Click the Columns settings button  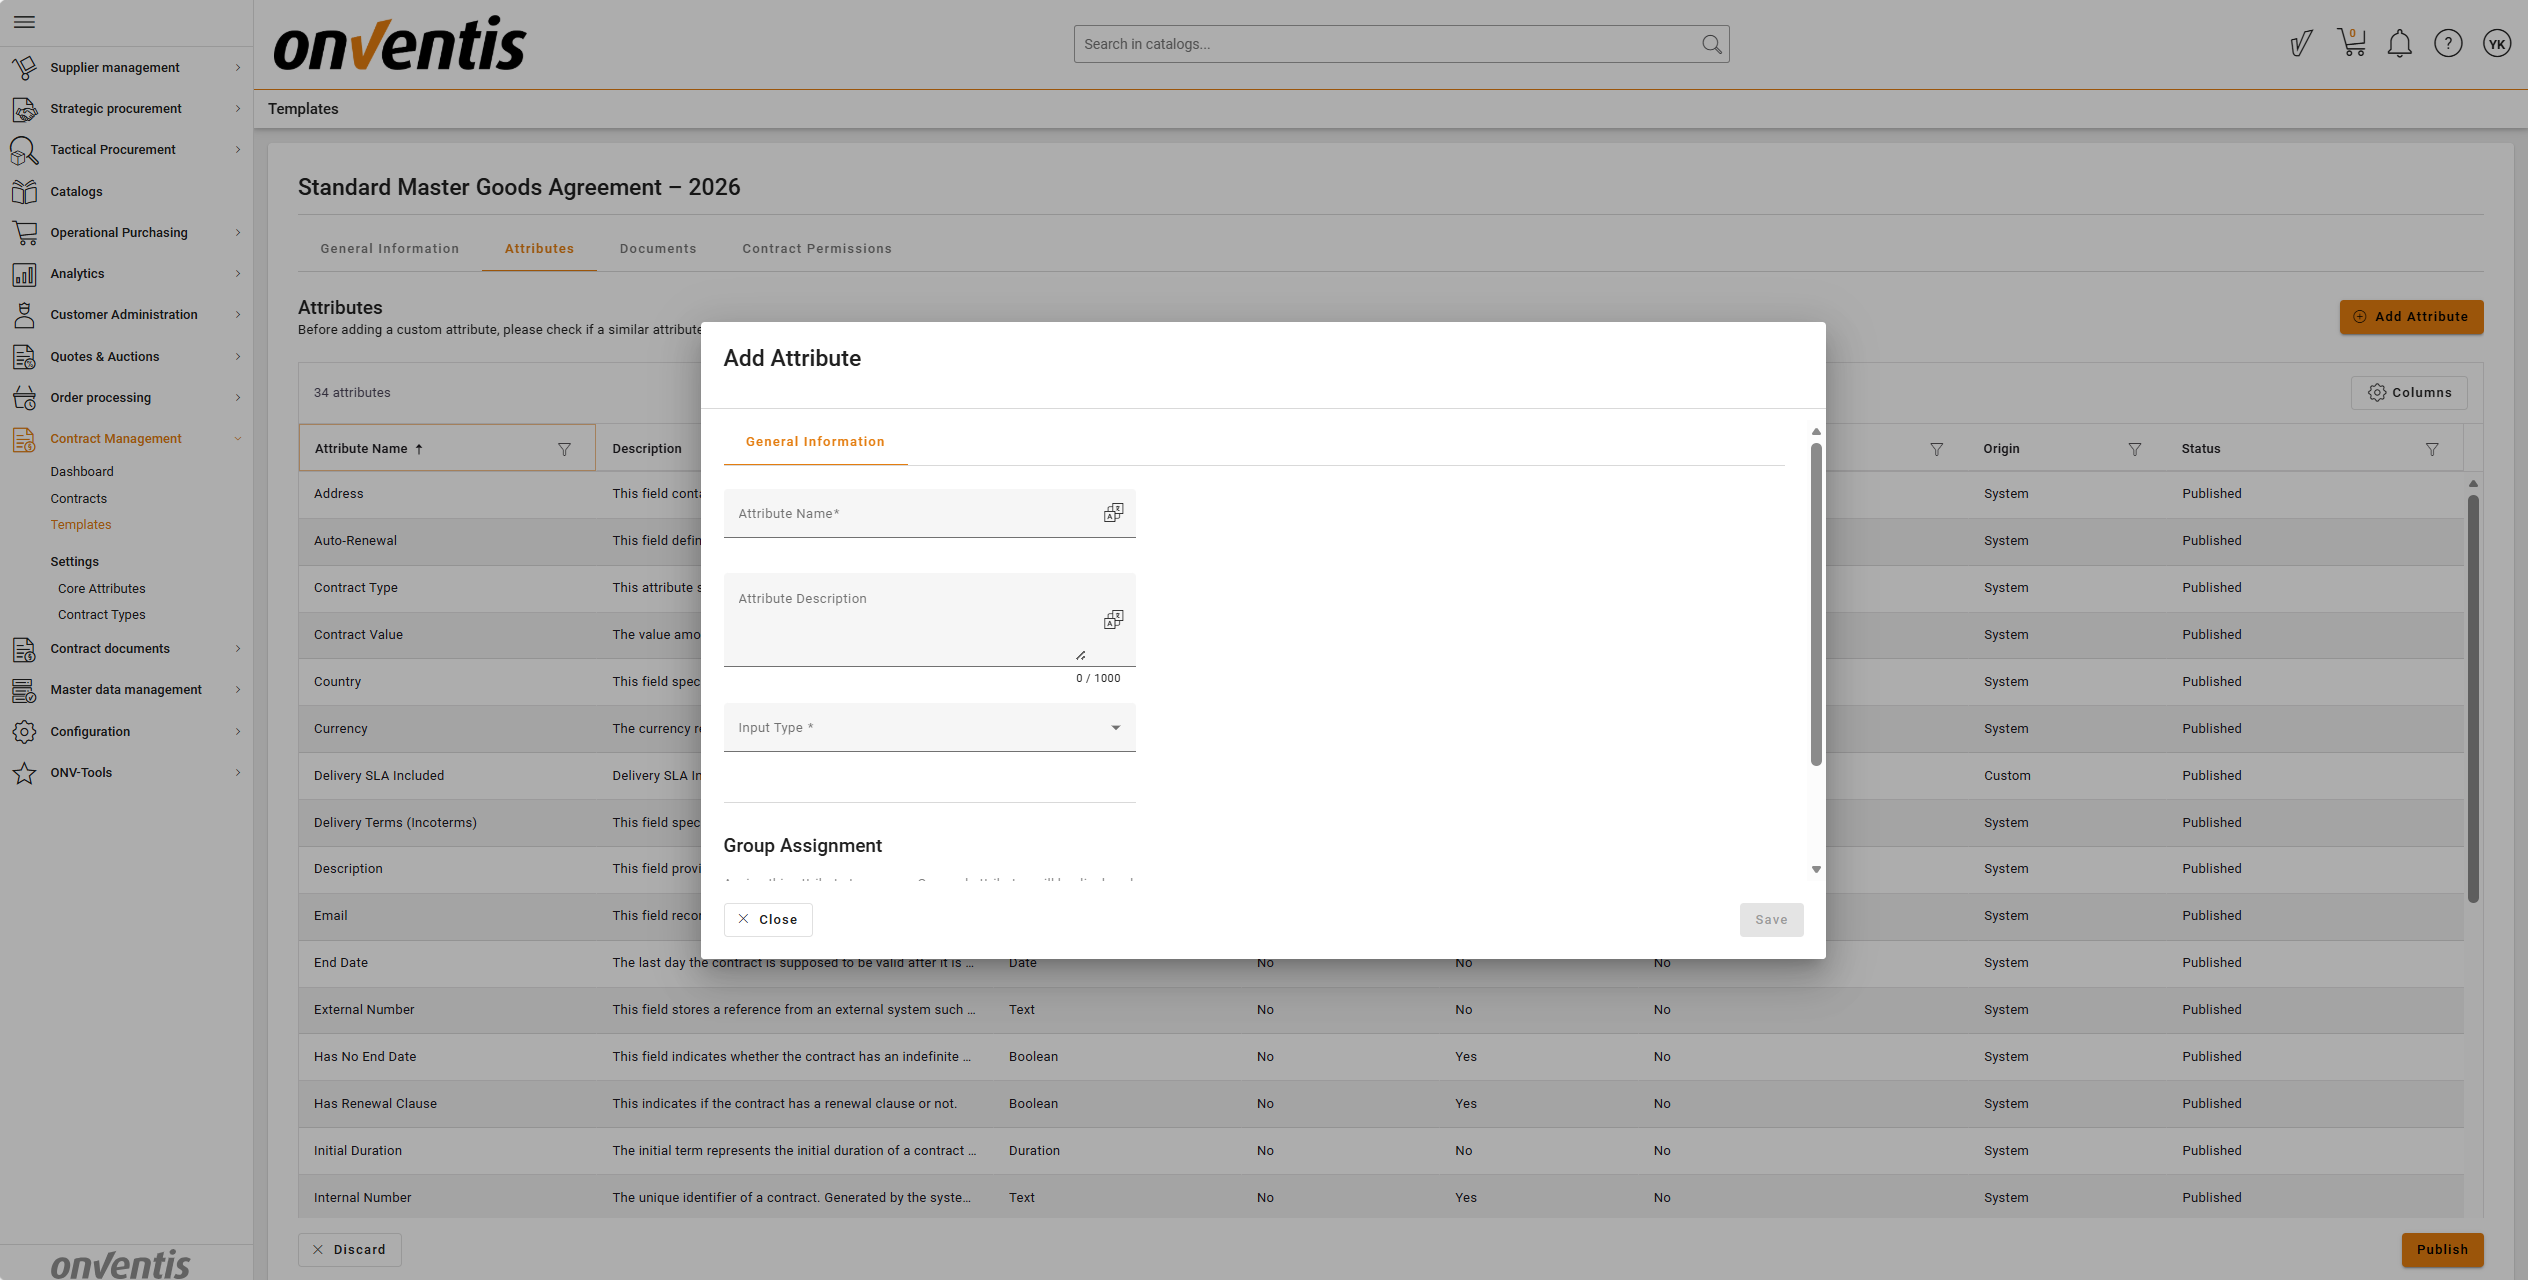tap(2409, 393)
